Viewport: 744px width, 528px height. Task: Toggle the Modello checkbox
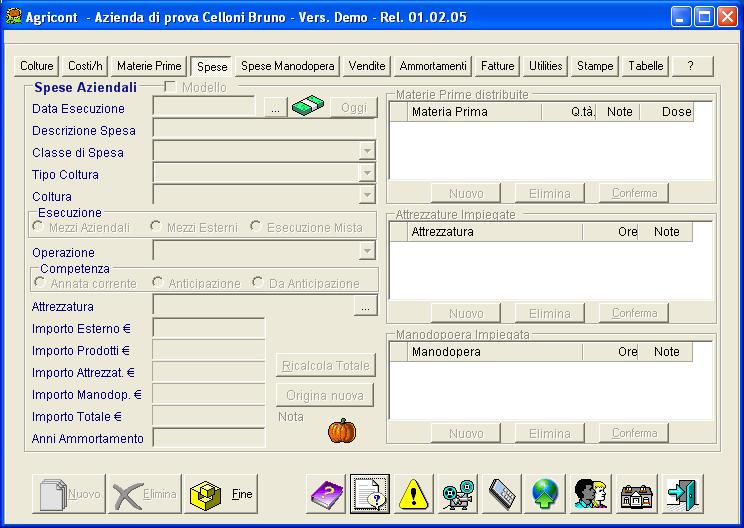pyautogui.click(x=170, y=88)
